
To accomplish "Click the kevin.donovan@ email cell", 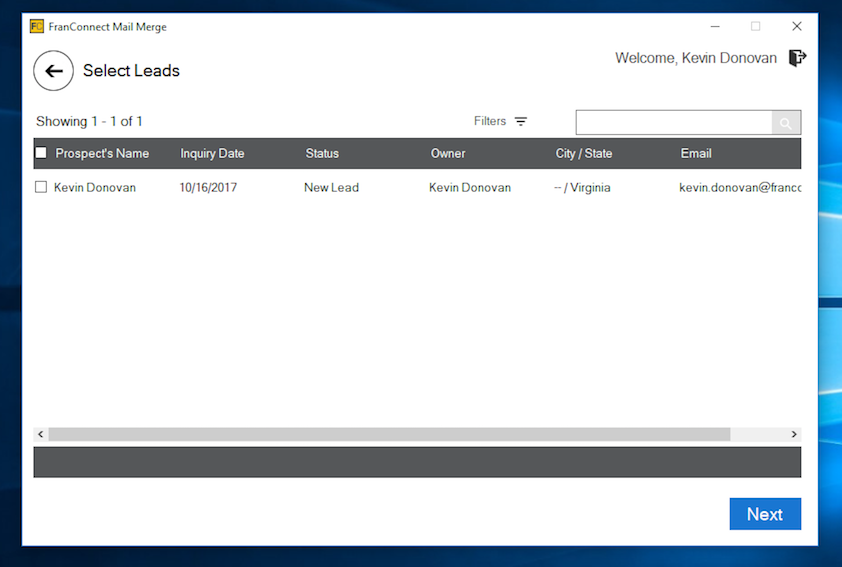I will coord(740,187).
